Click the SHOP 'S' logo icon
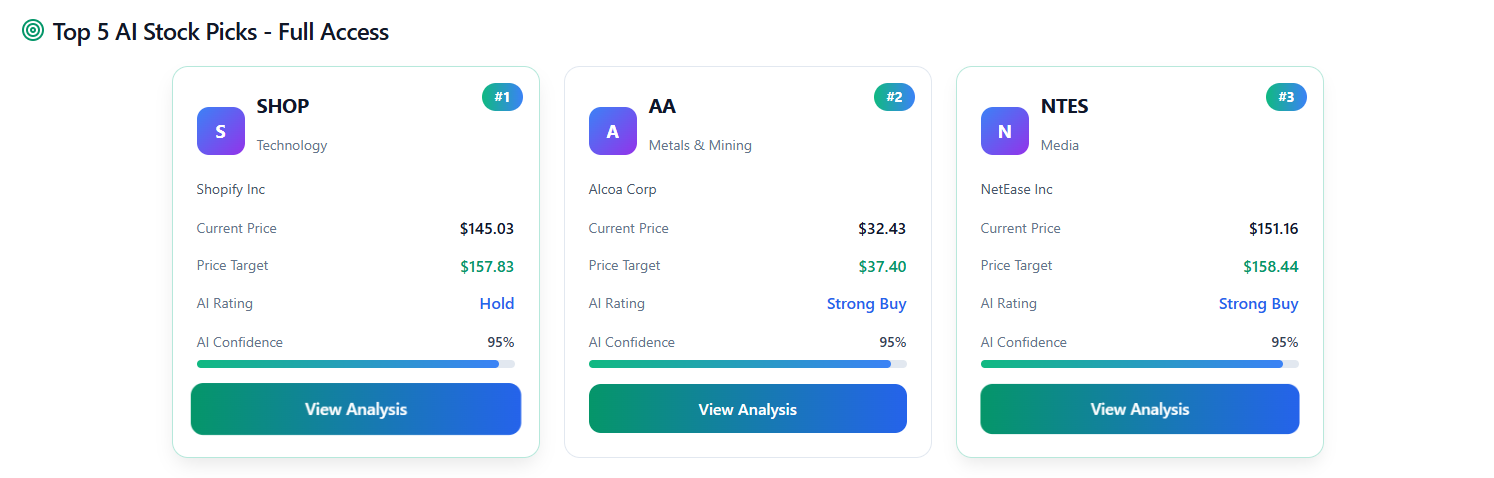This screenshot has height=478, width=1494. pyautogui.click(x=221, y=131)
